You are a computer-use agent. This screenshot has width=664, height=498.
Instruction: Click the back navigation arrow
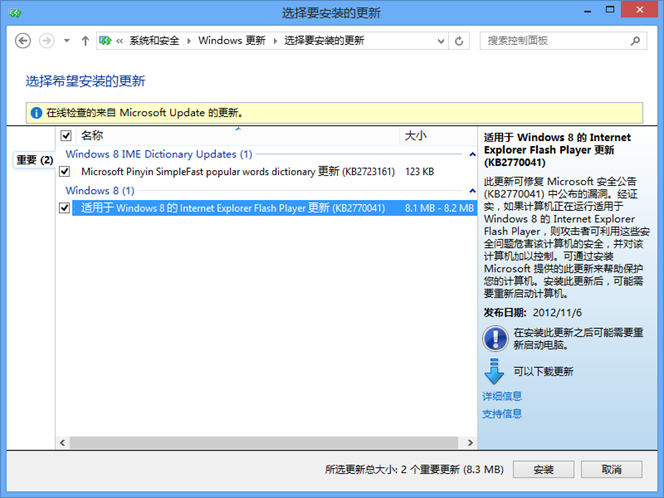pos(22,41)
